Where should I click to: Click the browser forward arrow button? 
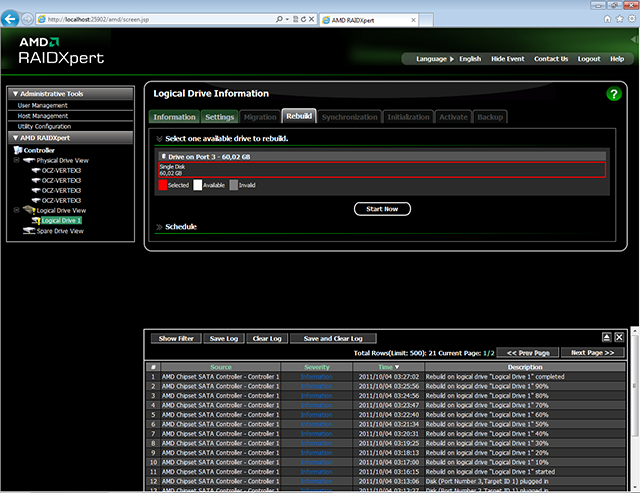click(x=27, y=19)
